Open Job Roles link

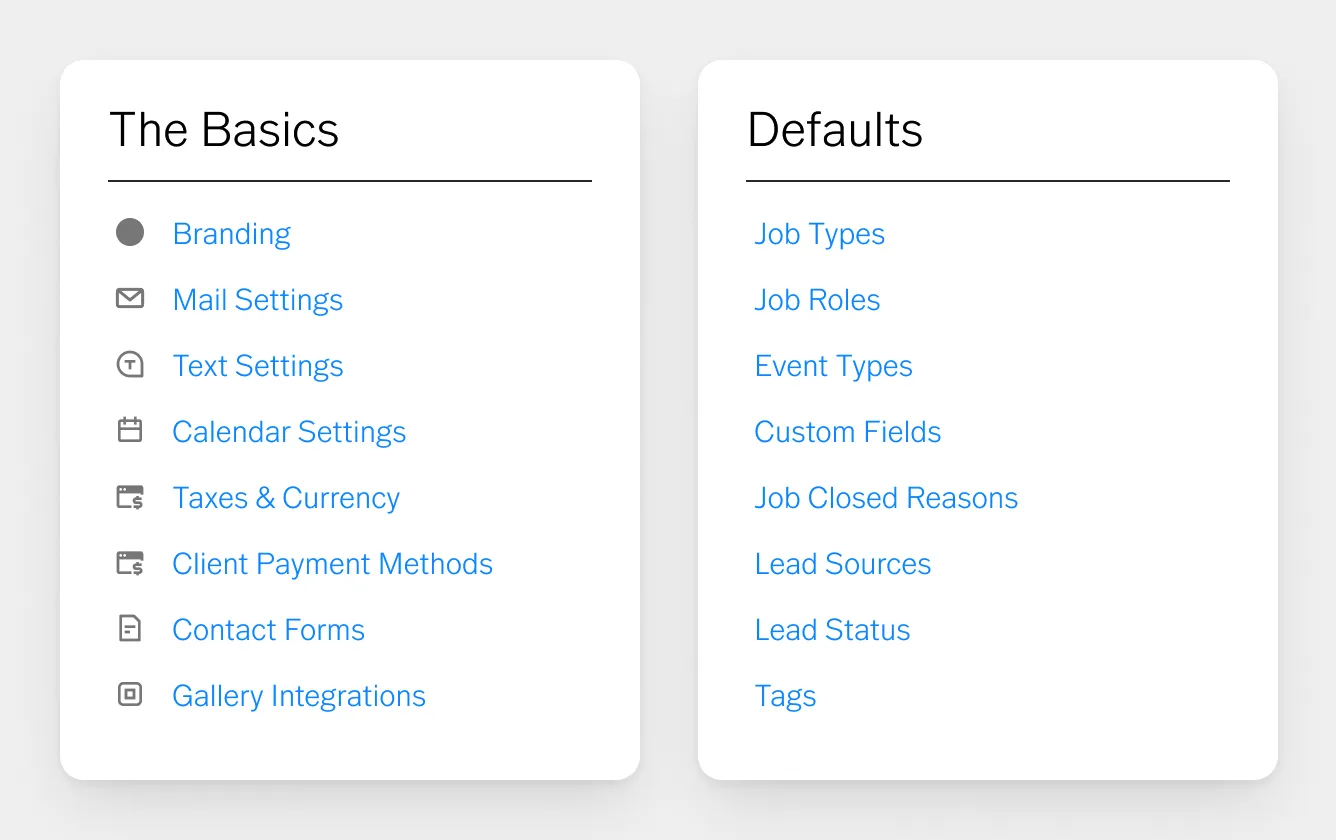coord(817,300)
